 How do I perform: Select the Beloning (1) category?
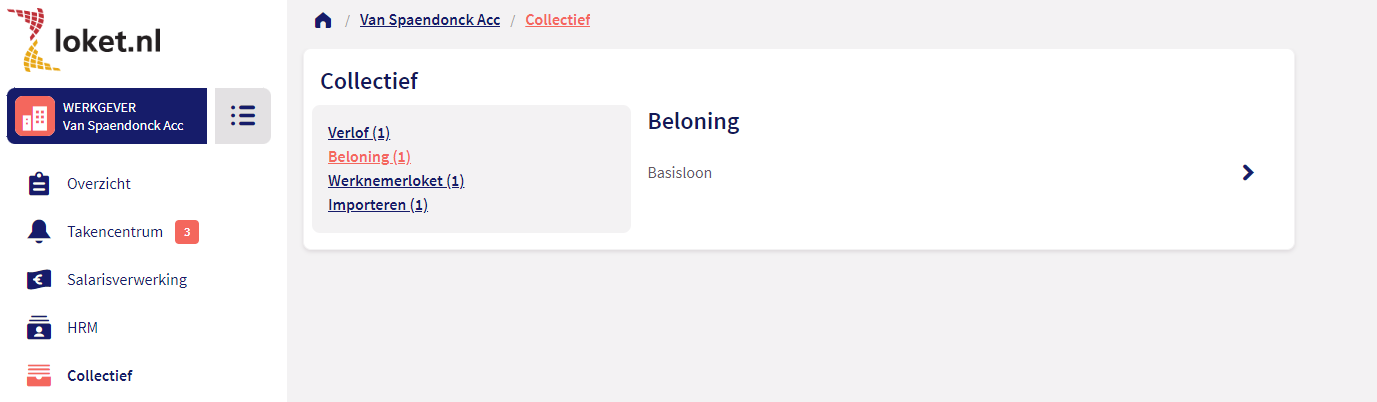369,157
